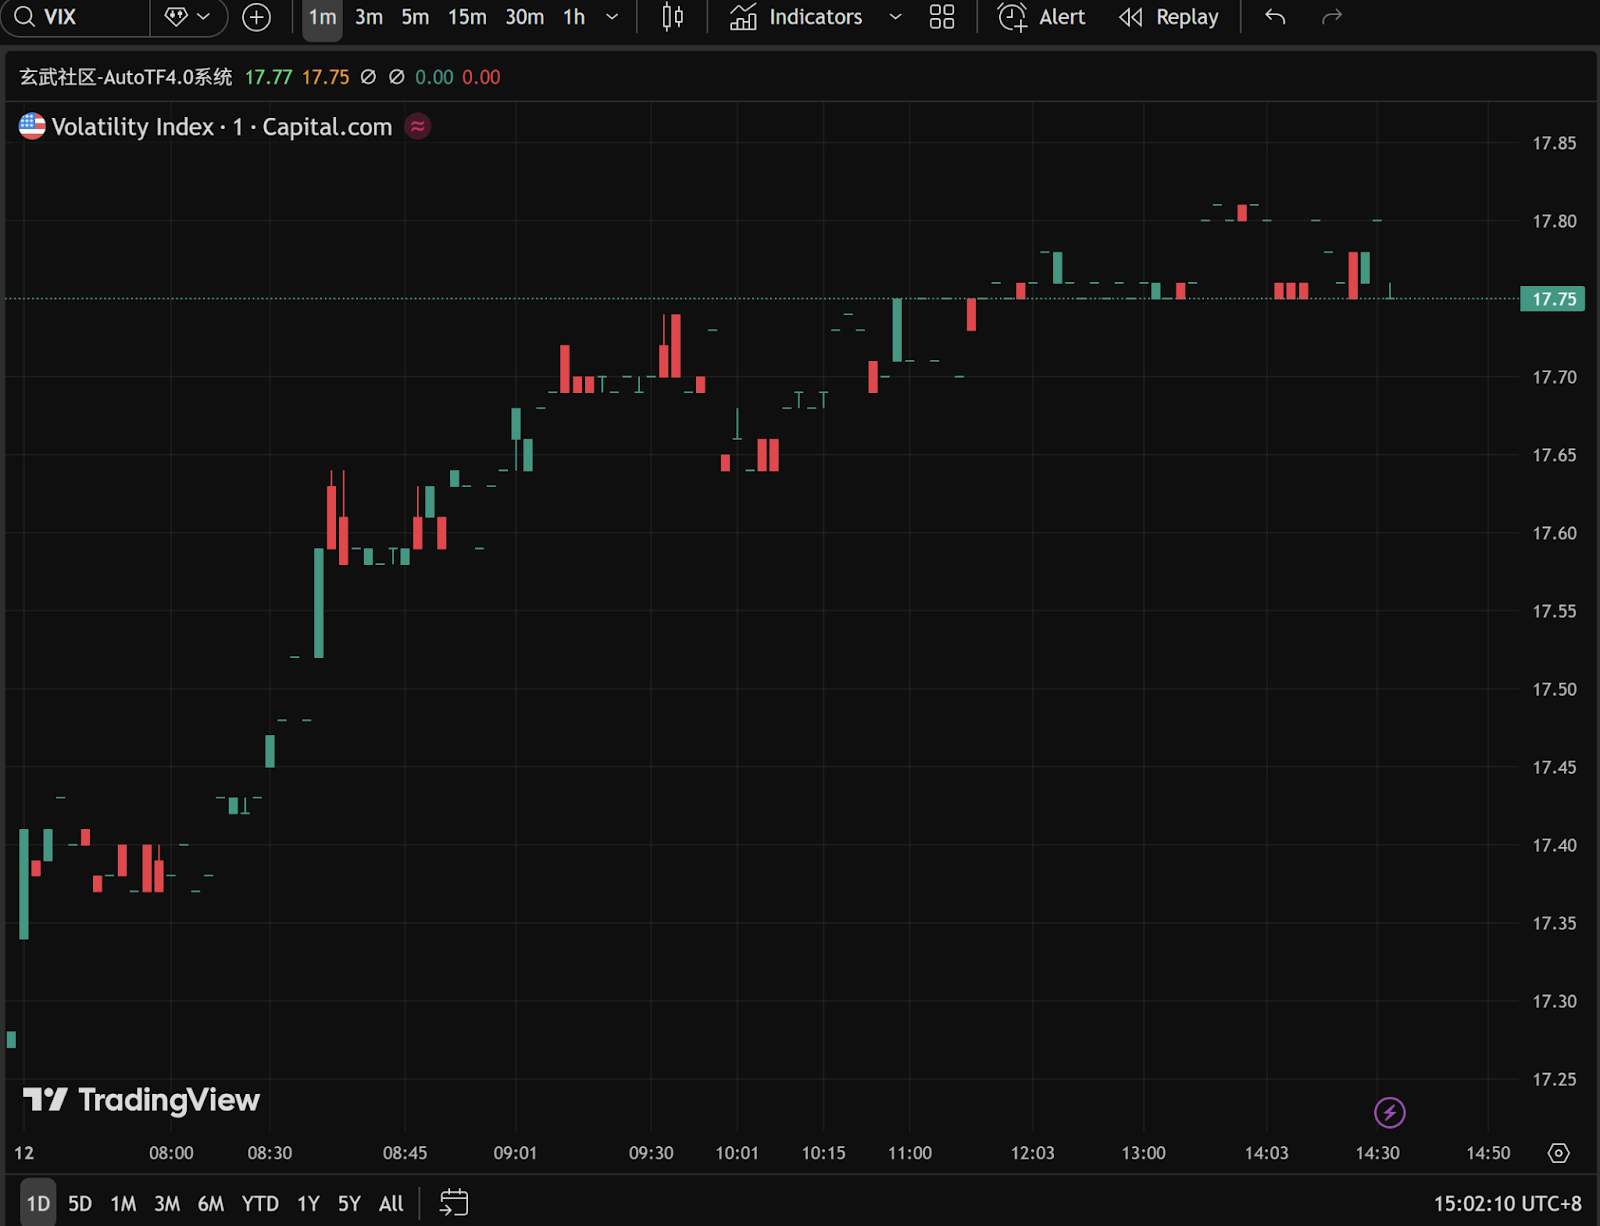The image size is (1600, 1226).
Task: Open chart settings gear at axis corner
Action: click(1558, 1153)
